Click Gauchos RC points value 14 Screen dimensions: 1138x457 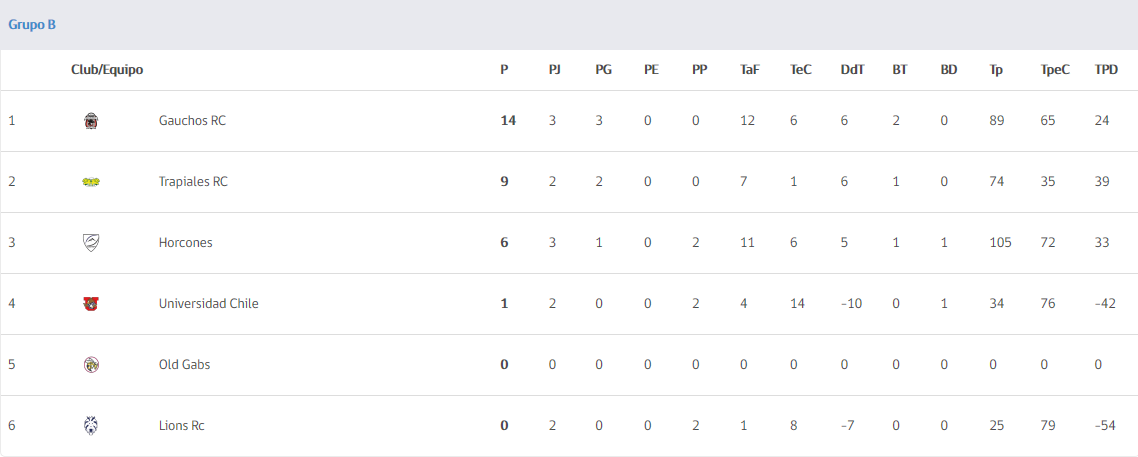(x=508, y=121)
